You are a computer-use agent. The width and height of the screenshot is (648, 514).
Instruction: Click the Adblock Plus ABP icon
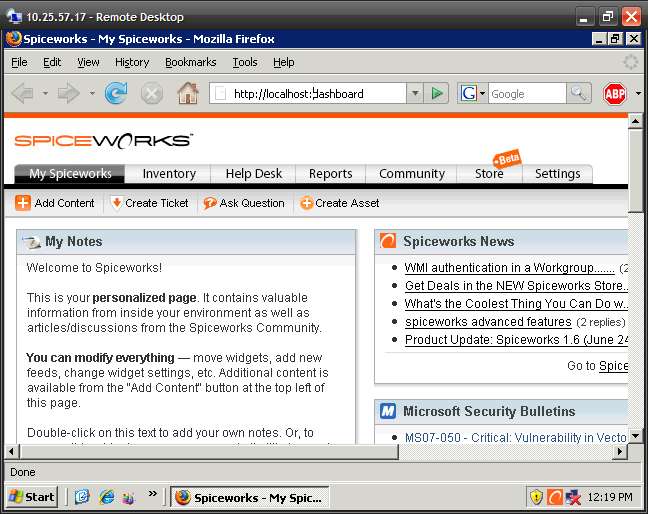[x=615, y=94]
